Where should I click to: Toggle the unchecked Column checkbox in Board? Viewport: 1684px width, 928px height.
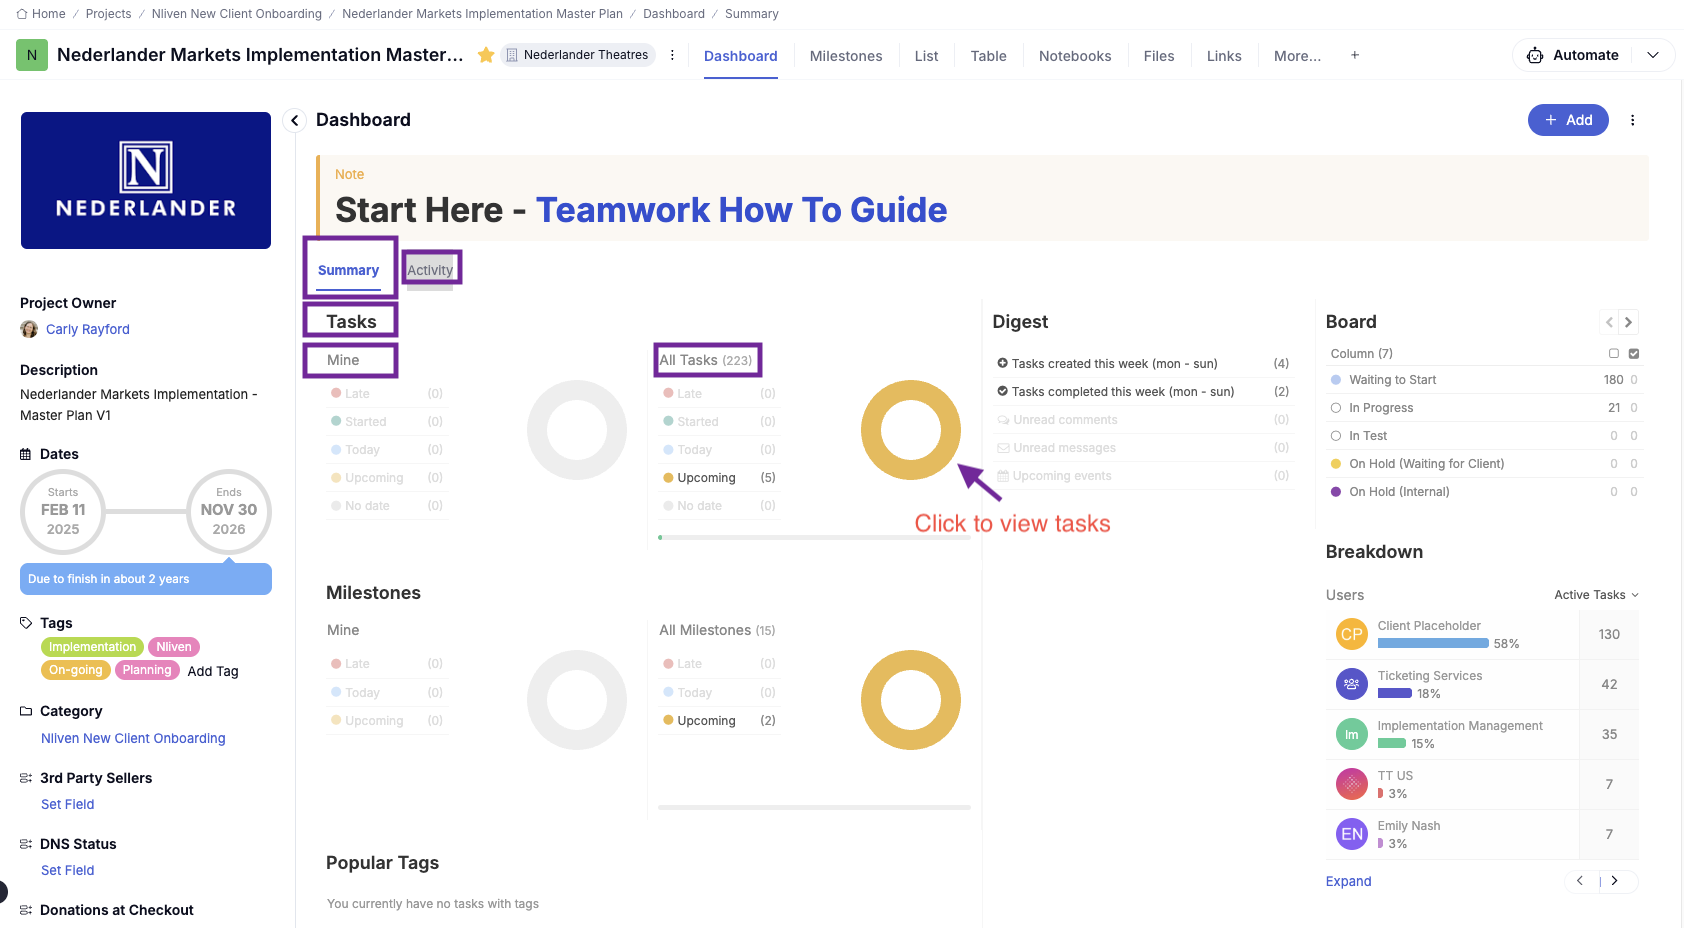[1614, 353]
